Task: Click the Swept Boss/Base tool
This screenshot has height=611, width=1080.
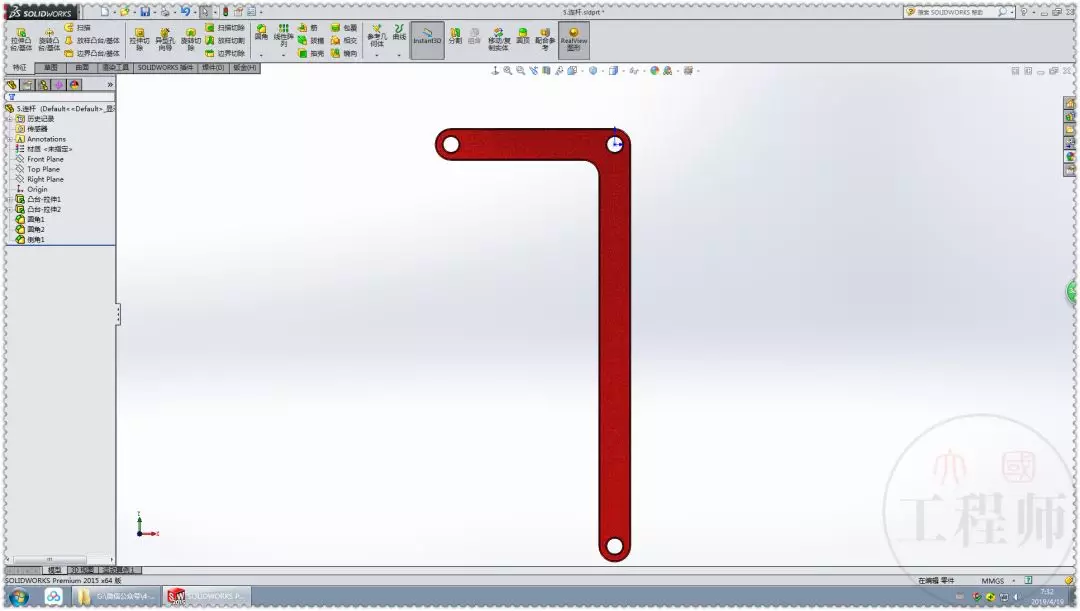Action: (77, 28)
